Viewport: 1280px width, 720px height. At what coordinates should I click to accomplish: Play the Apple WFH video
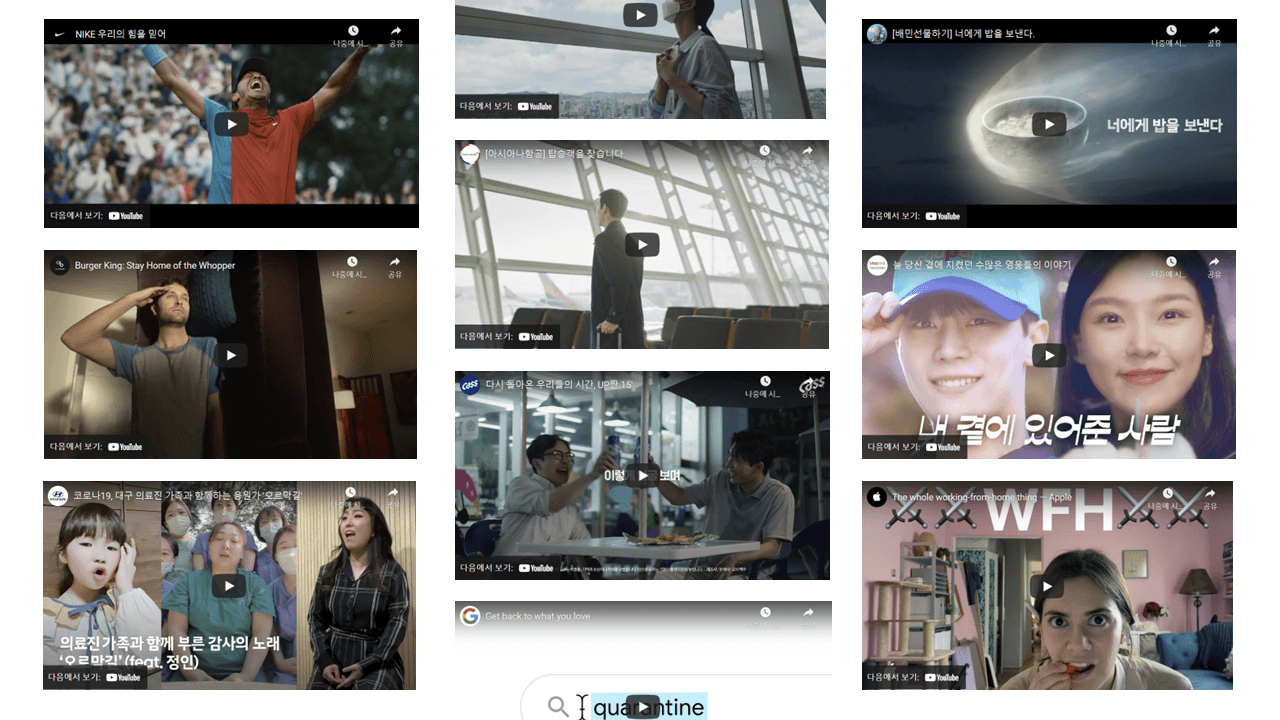click(x=1047, y=586)
